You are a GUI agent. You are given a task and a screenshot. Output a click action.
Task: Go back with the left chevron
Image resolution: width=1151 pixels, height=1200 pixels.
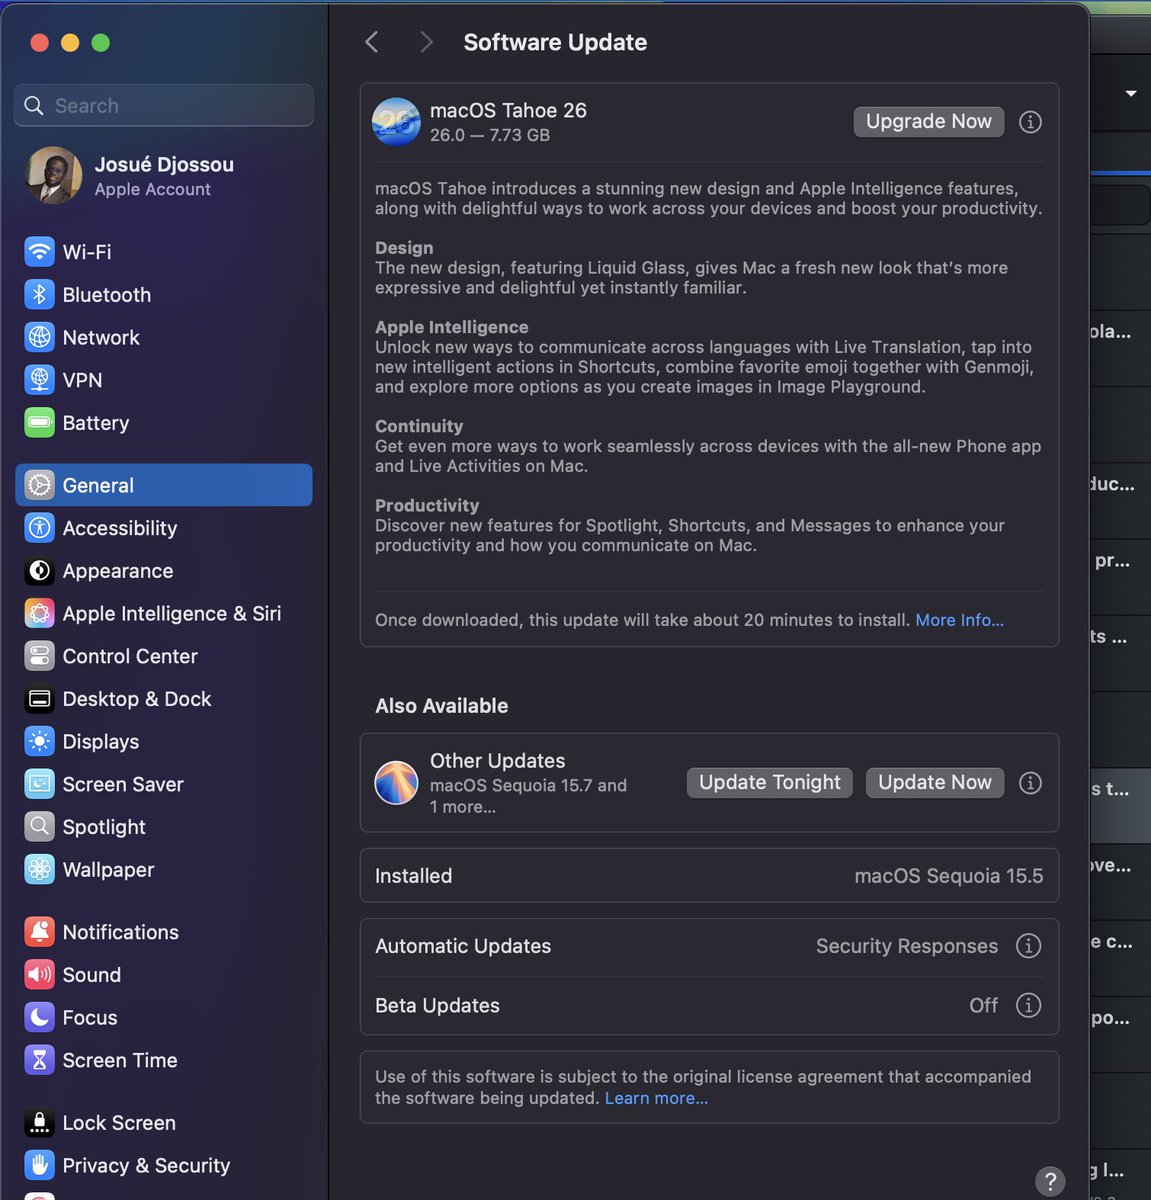[x=372, y=42]
